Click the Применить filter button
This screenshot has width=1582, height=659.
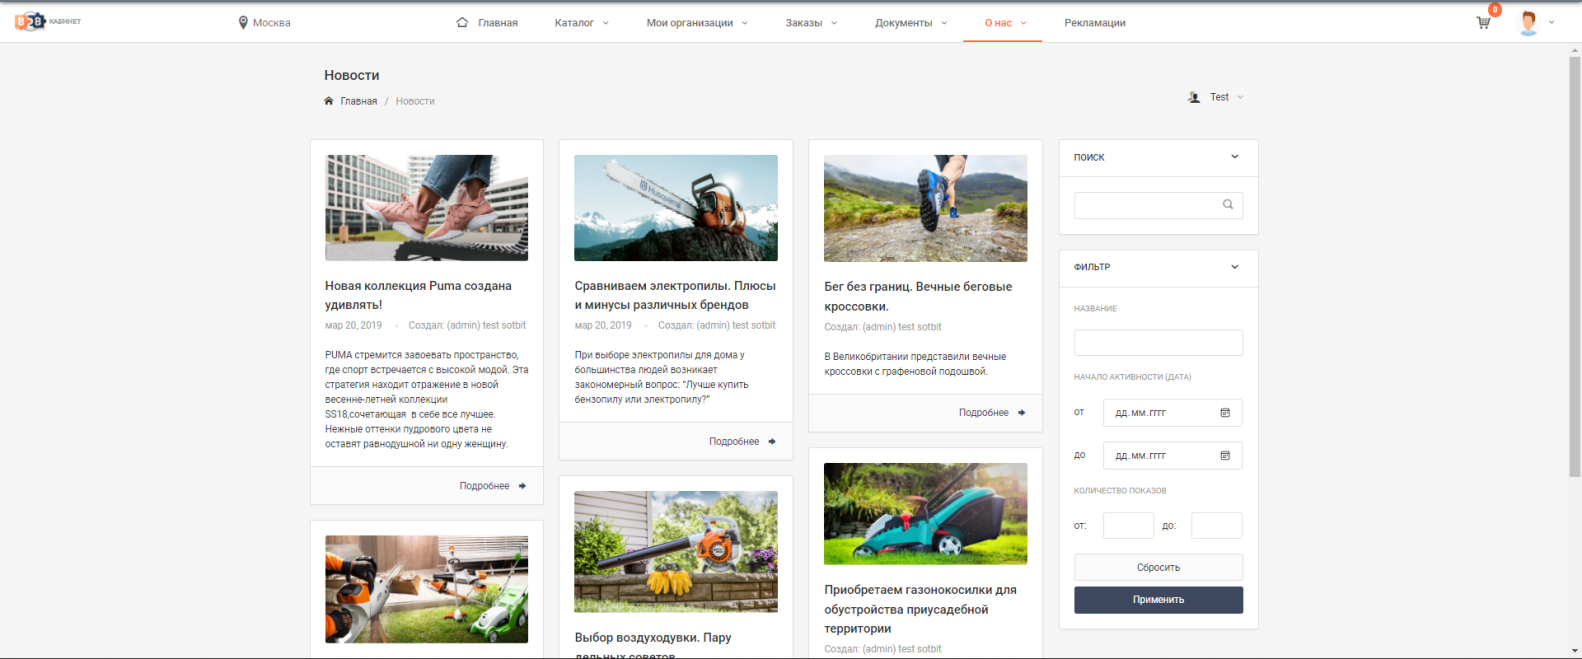(x=1158, y=600)
